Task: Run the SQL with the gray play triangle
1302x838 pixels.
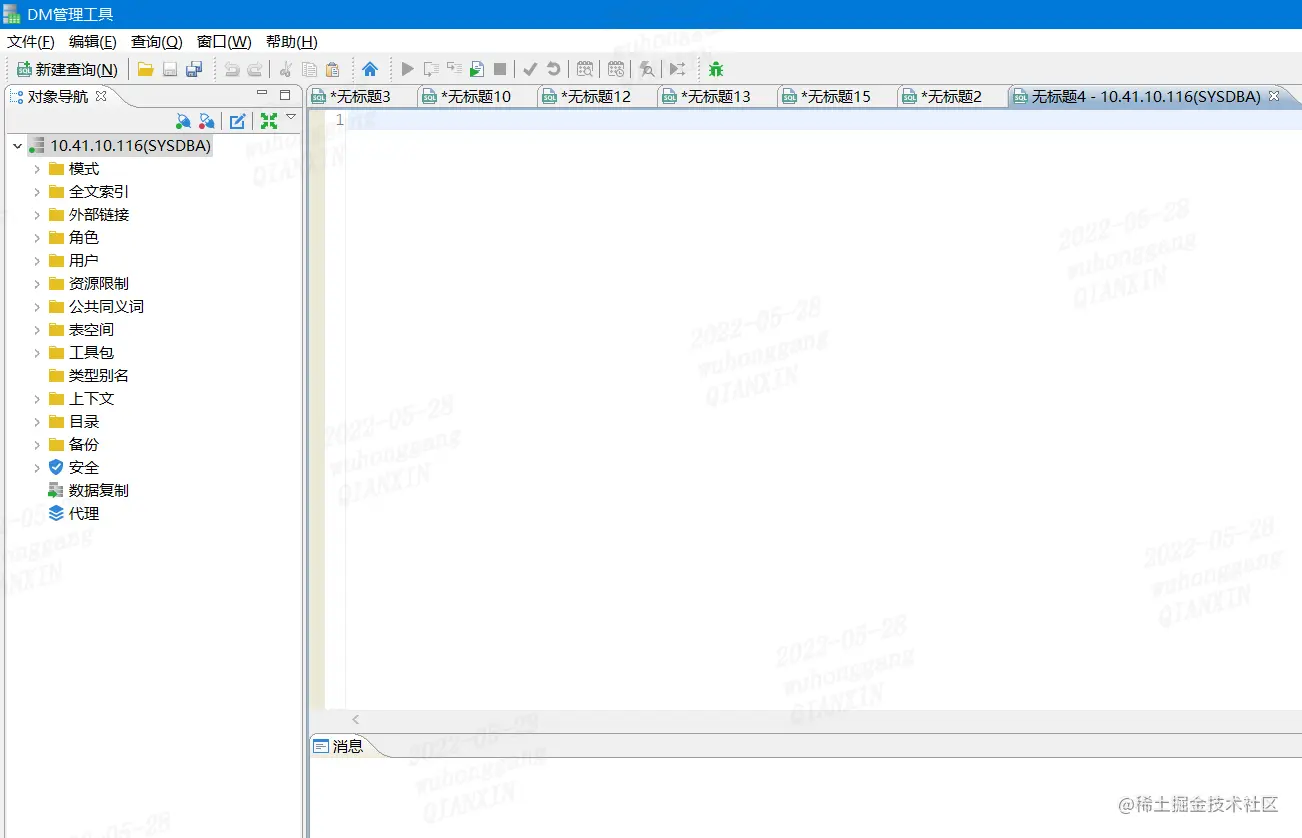Action: 407,69
